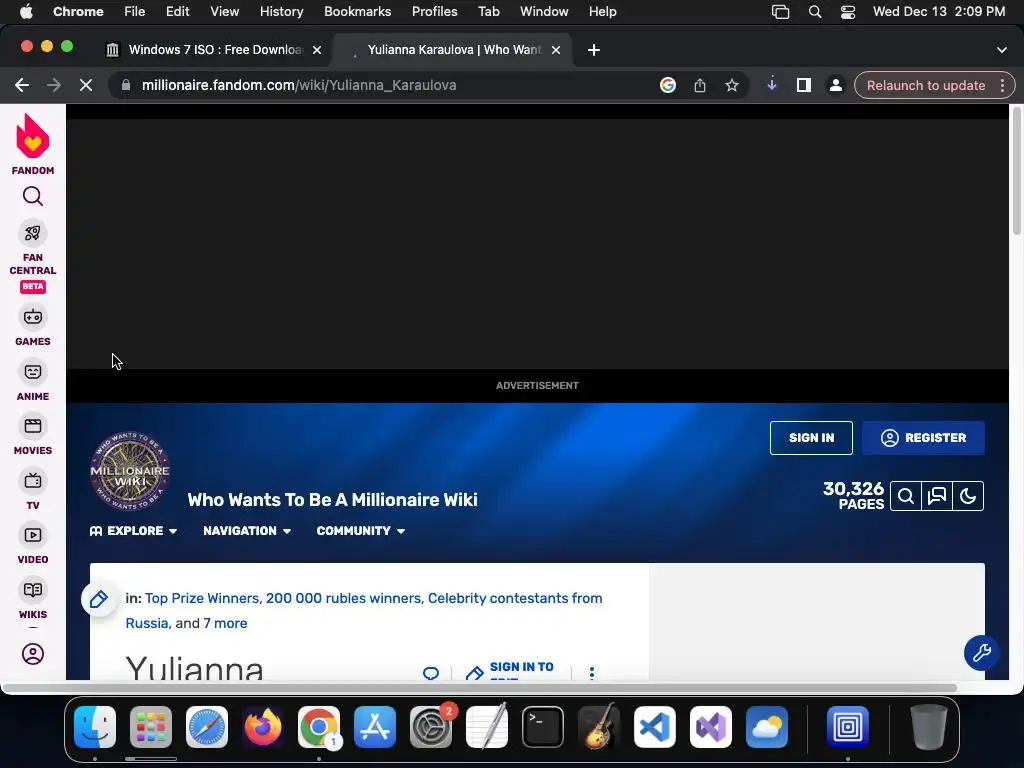Open the Chrome profile avatar

tap(835, 86)
